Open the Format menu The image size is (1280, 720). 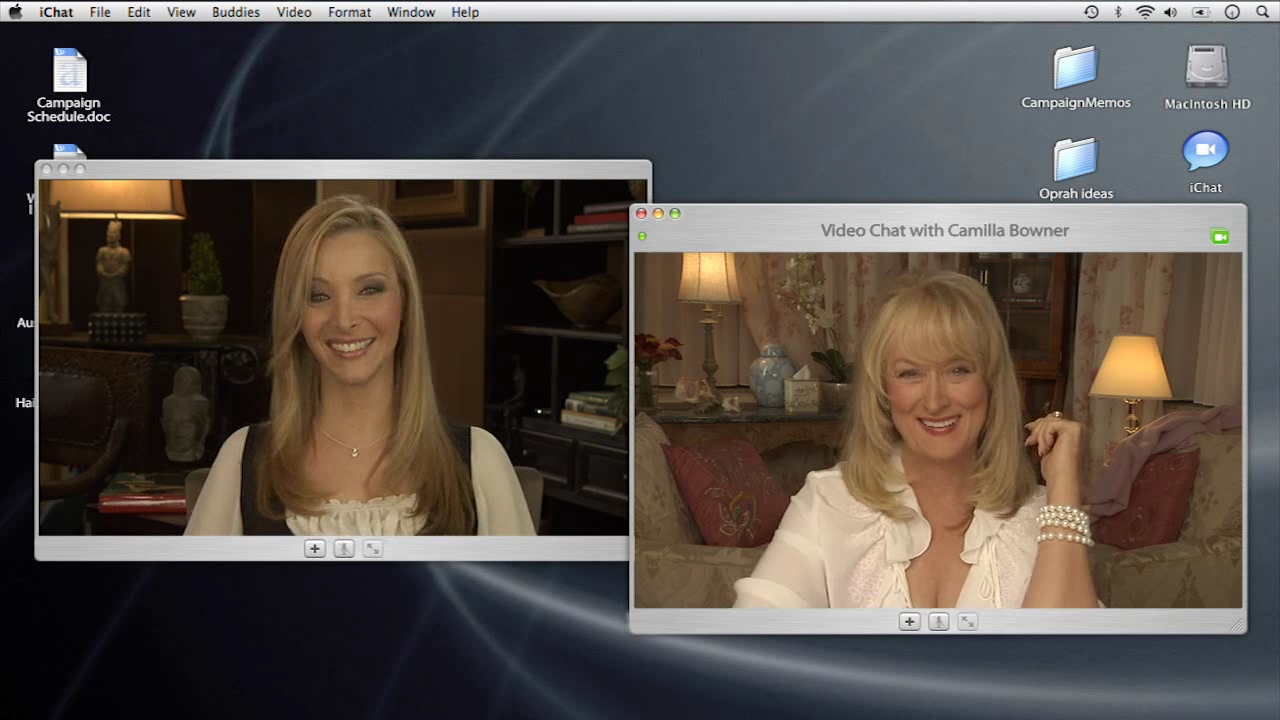(350, 12)
